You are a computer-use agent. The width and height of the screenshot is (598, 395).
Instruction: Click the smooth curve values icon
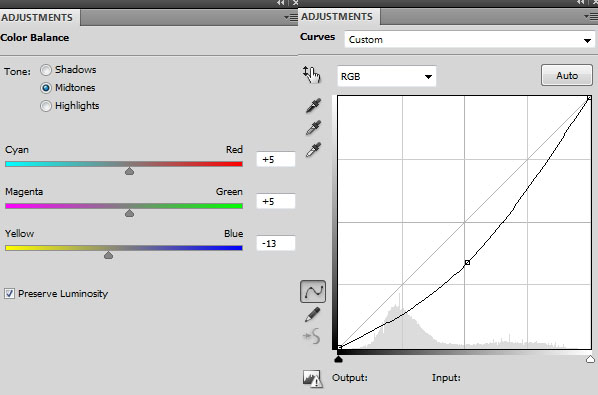pyautogui.click(x=312, y=336)
